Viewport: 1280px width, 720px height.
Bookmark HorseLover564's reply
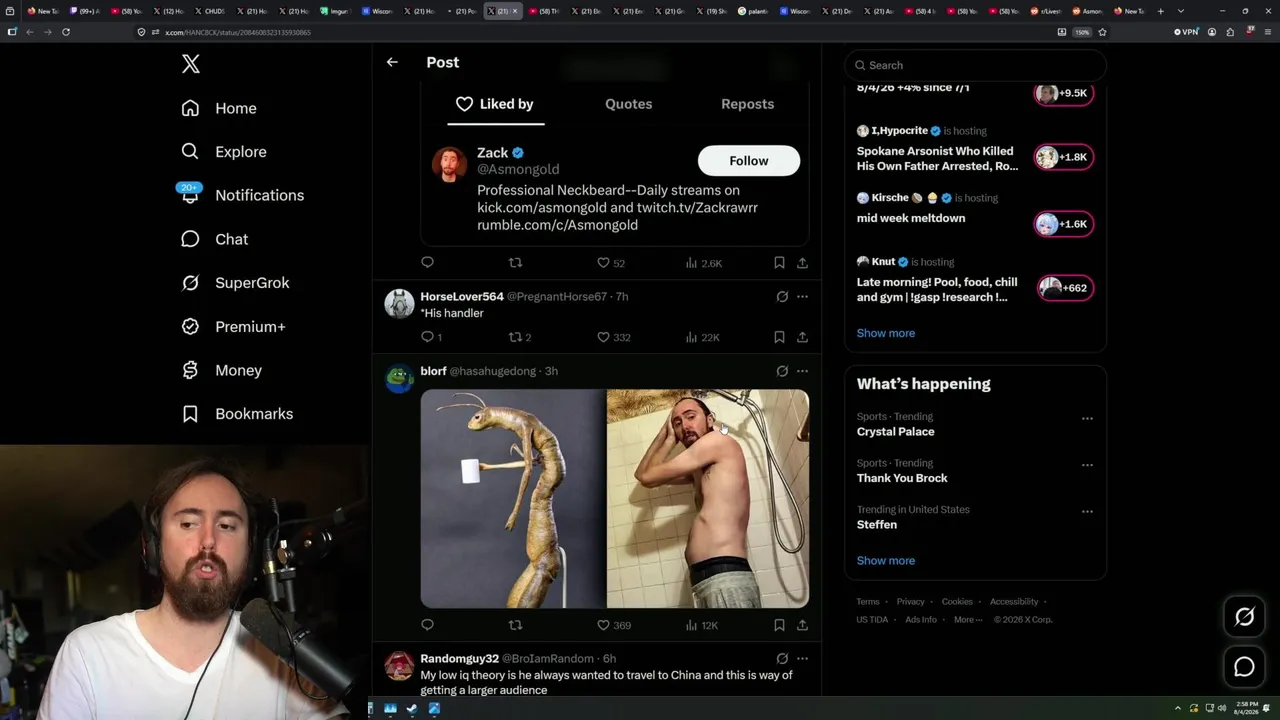(x=779, y=337)
